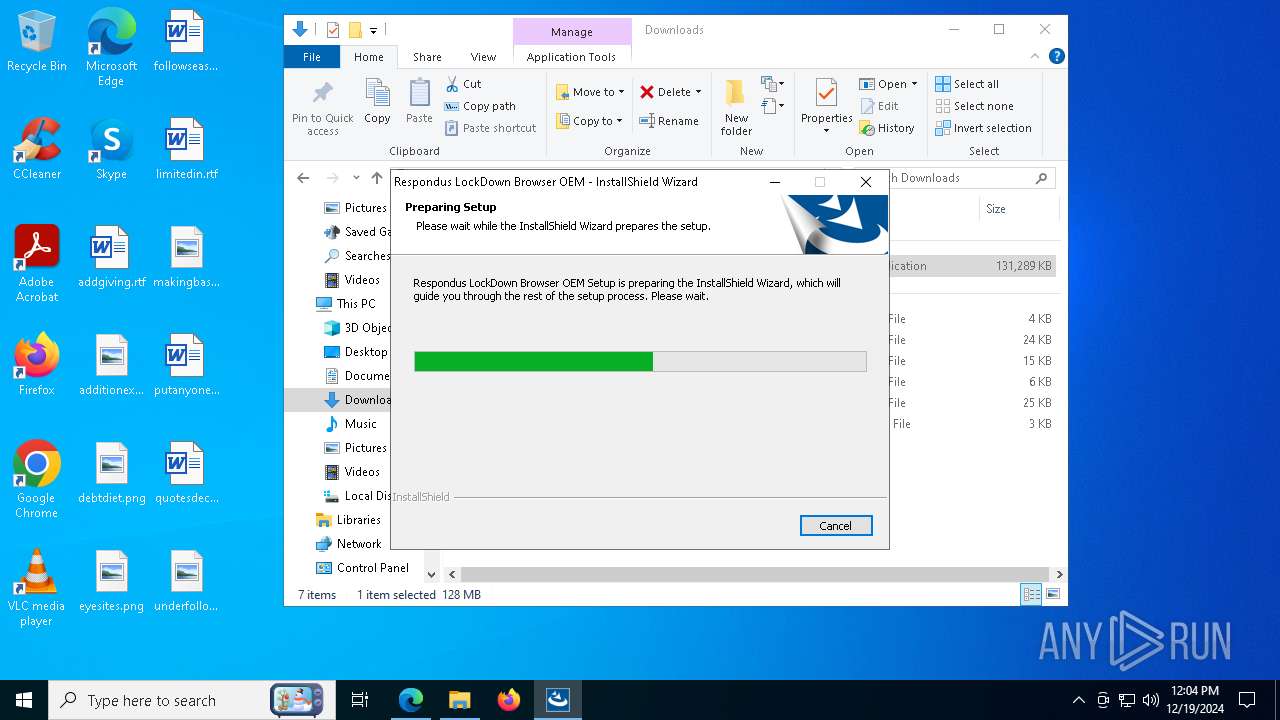The image size is (1280, 720).
Task: Click the Properties checkmark icon
Action: pyautogui.click(x=826, y=94)
